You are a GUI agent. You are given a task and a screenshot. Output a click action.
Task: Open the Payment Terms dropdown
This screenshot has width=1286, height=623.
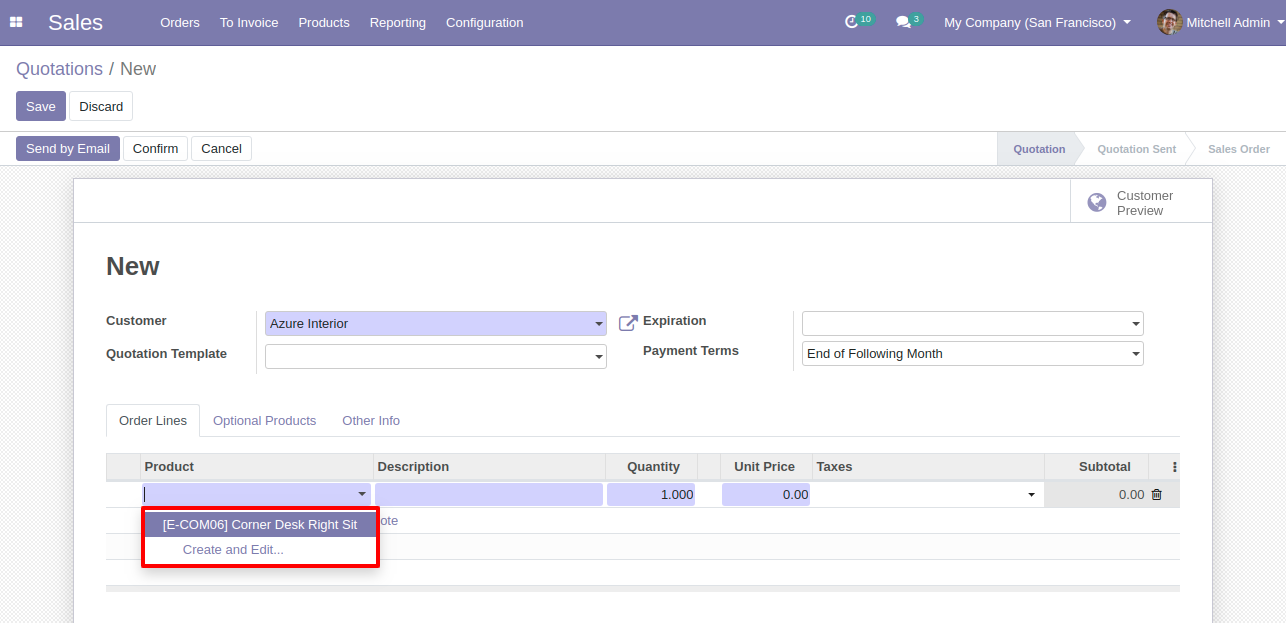click(x=1136, y=354)
